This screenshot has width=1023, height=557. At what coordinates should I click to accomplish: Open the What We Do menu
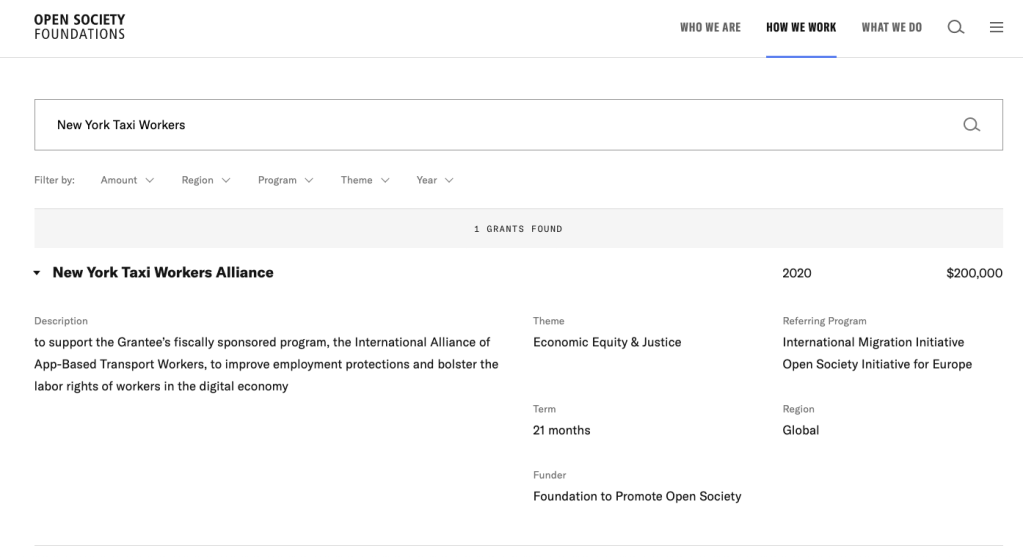(x=891, y=27)
